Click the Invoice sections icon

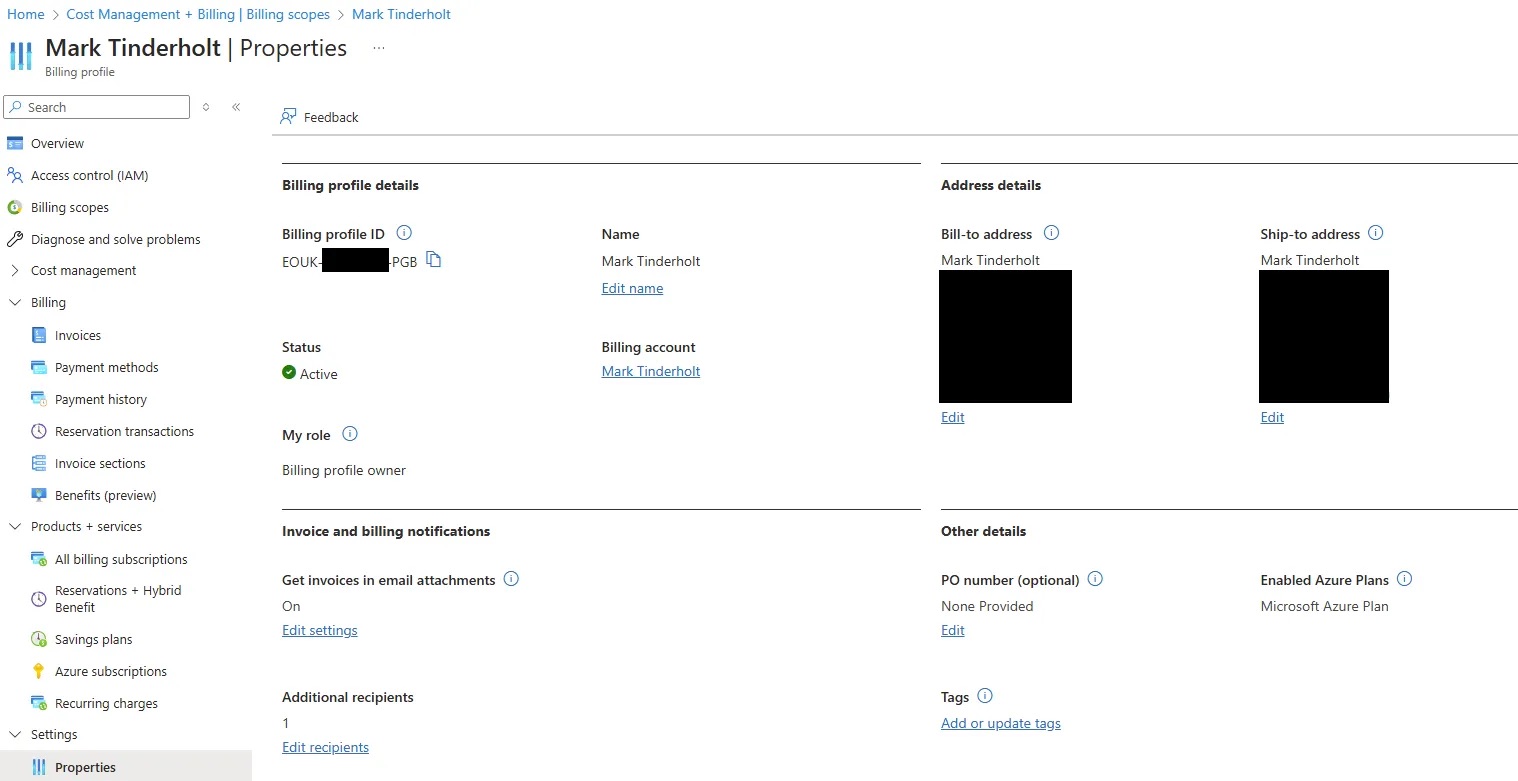click(x=39, y=463)
